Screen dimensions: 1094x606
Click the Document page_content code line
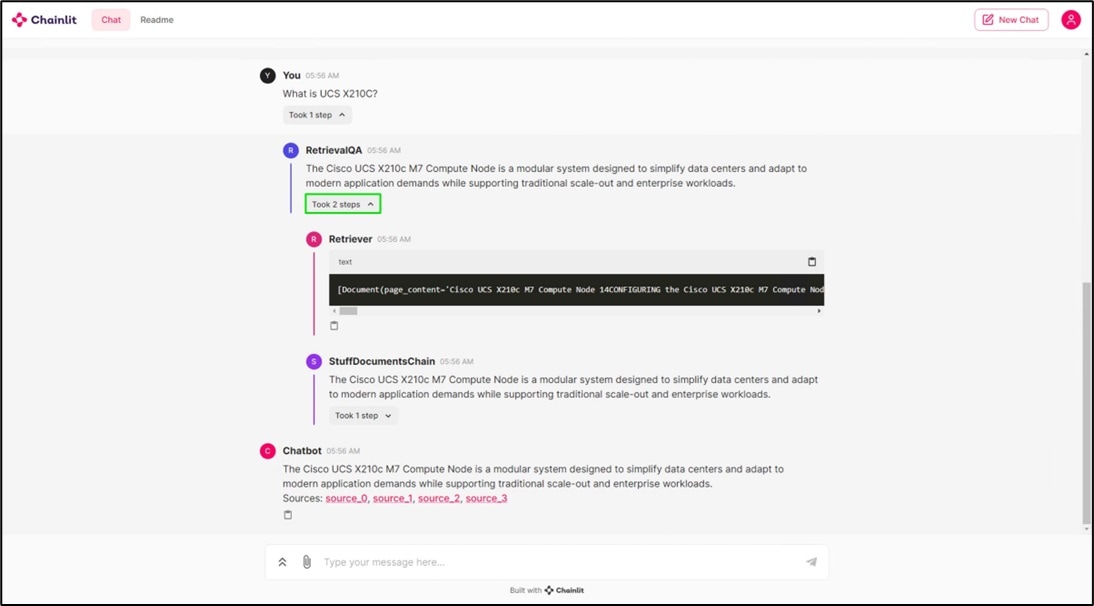[576, 289]
